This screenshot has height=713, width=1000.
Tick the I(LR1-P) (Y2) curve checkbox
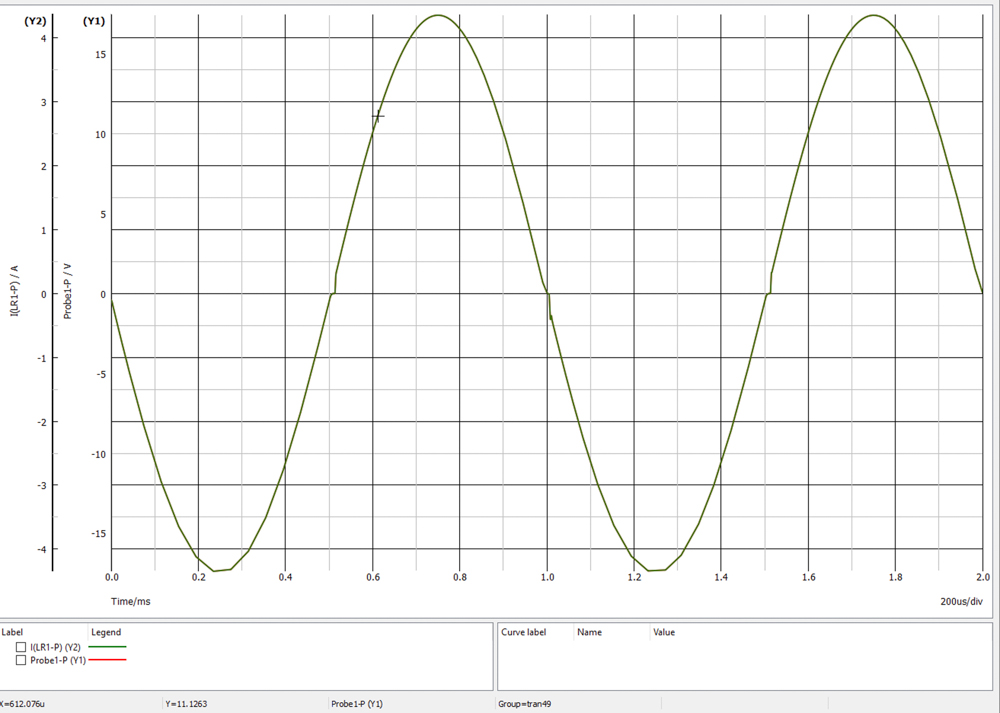point(21,647)
